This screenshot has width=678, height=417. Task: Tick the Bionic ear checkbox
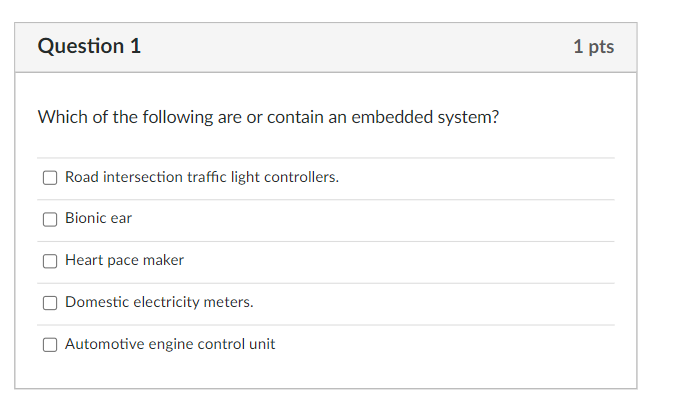click(50, 219)
